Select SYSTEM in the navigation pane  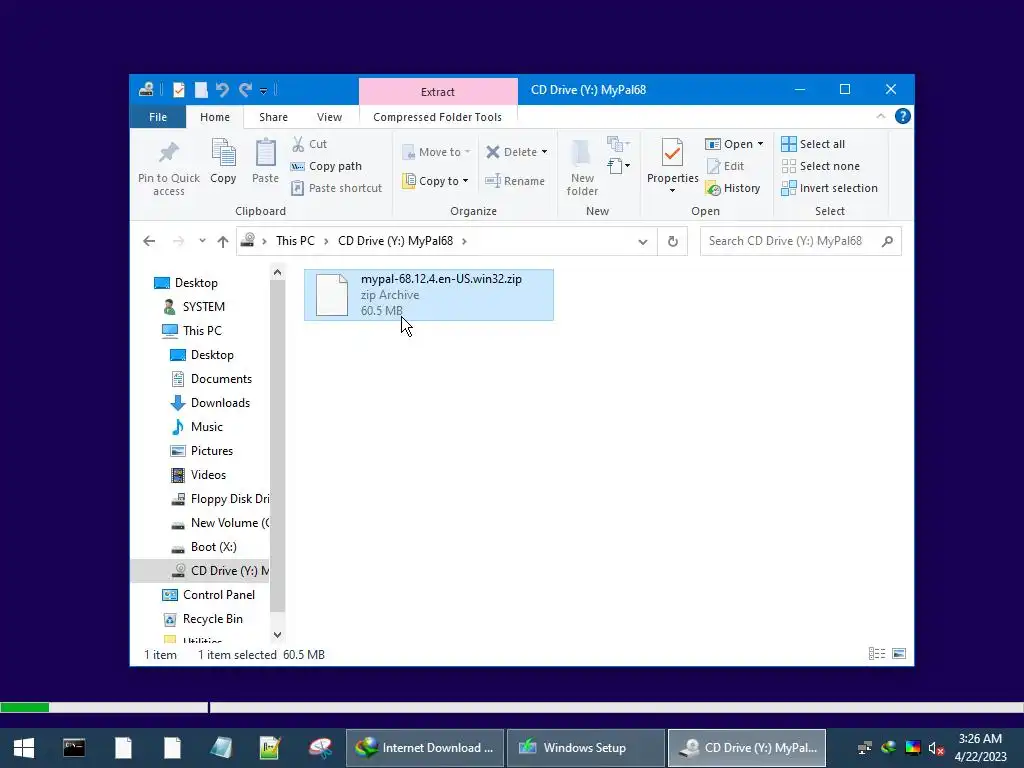[x=203, y=306]
